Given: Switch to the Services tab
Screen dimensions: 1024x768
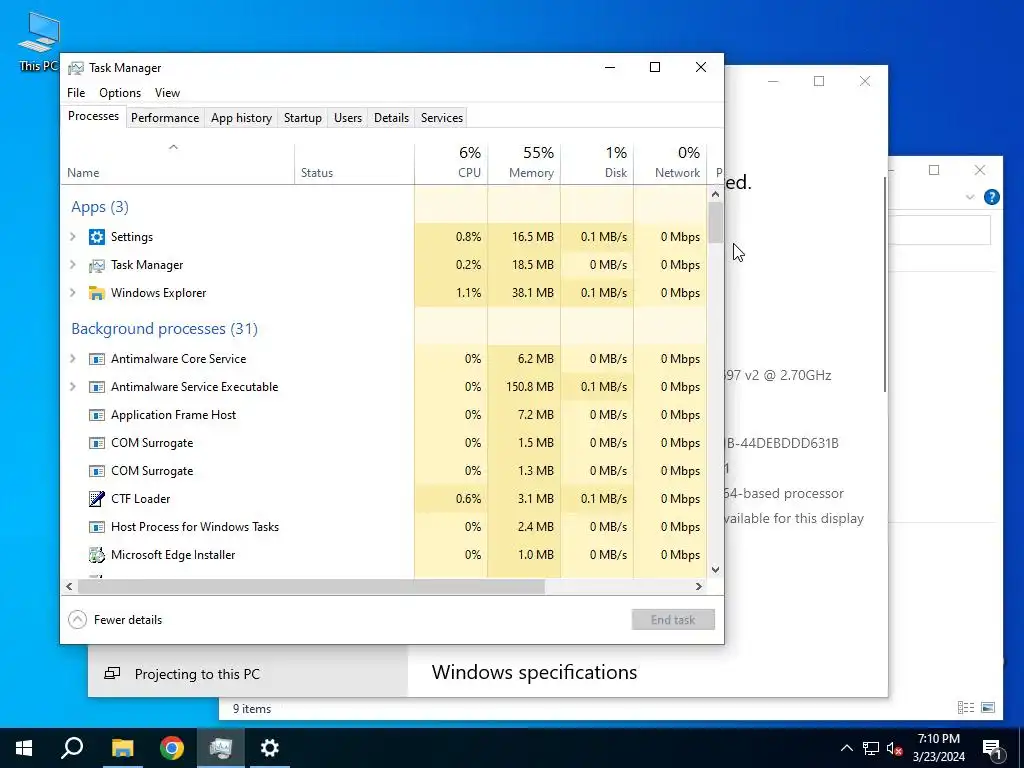Looking at the screenshot, I should pyautogui.click(x=441, y=118).
